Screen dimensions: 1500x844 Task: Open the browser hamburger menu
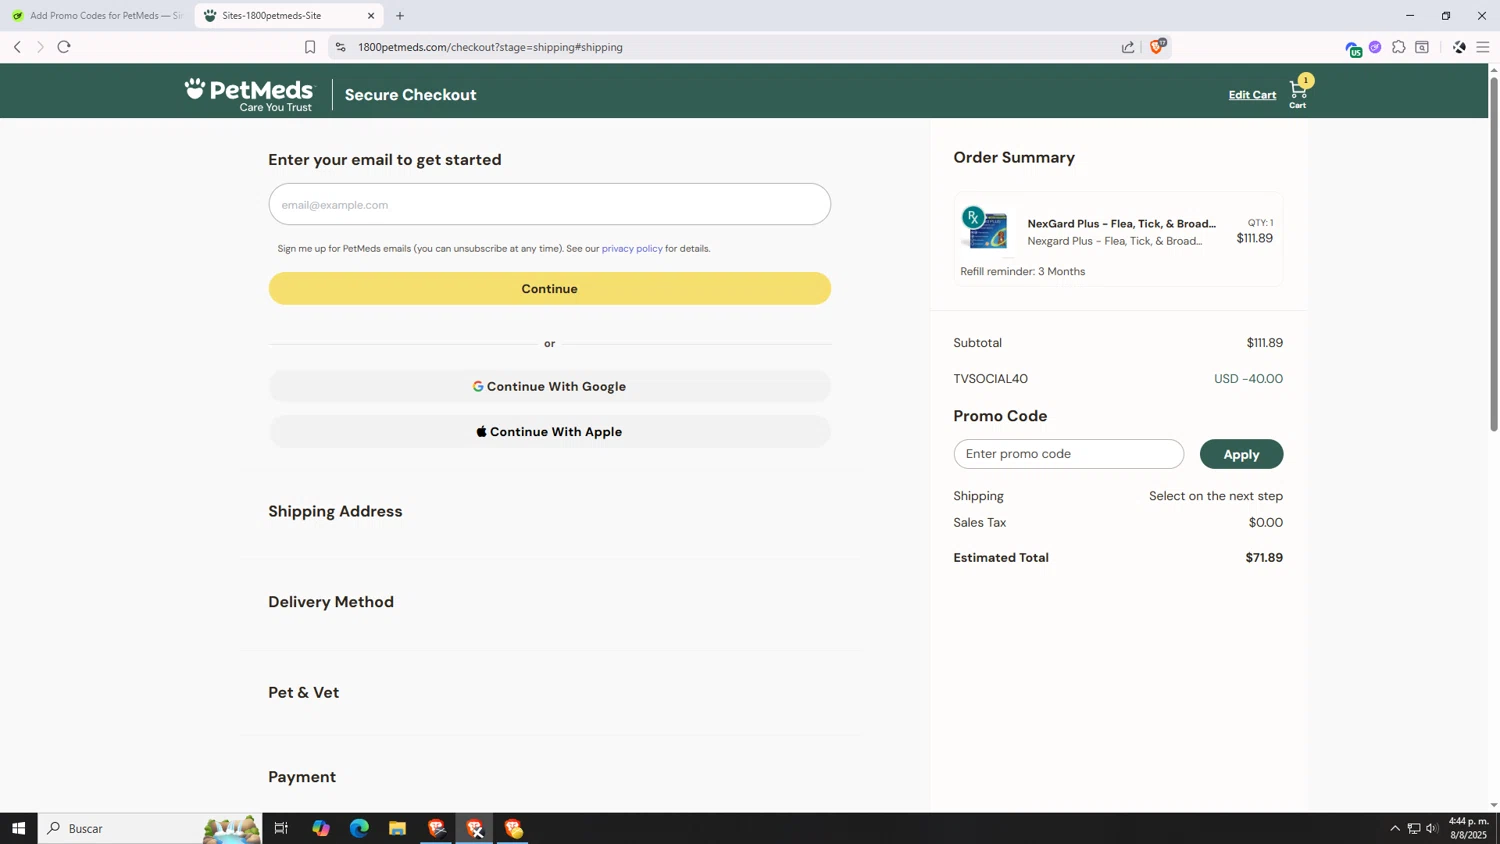[1483, 47]
